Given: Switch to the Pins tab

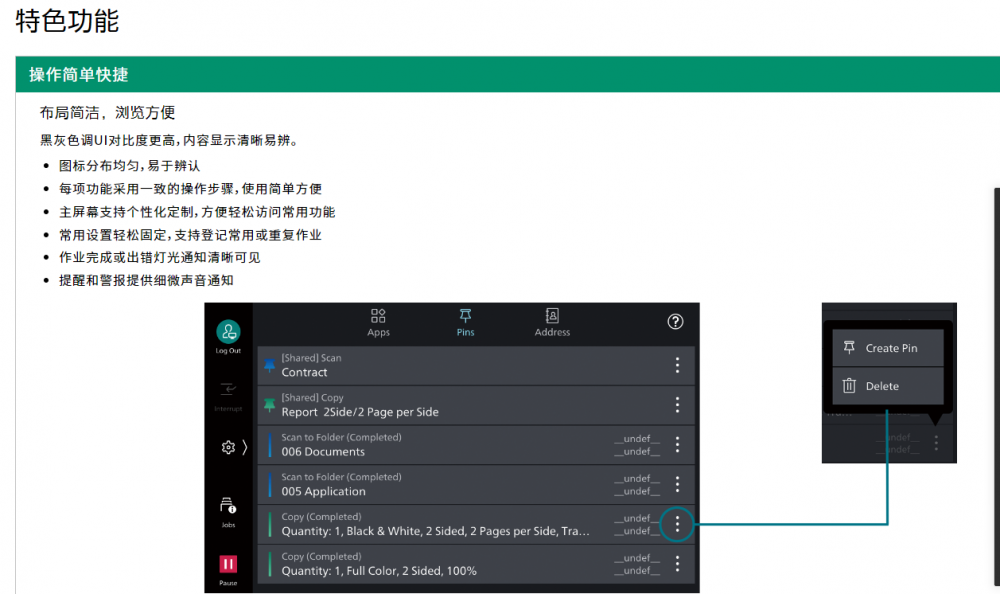Looking at the screenshot, I should coord(465,322).
